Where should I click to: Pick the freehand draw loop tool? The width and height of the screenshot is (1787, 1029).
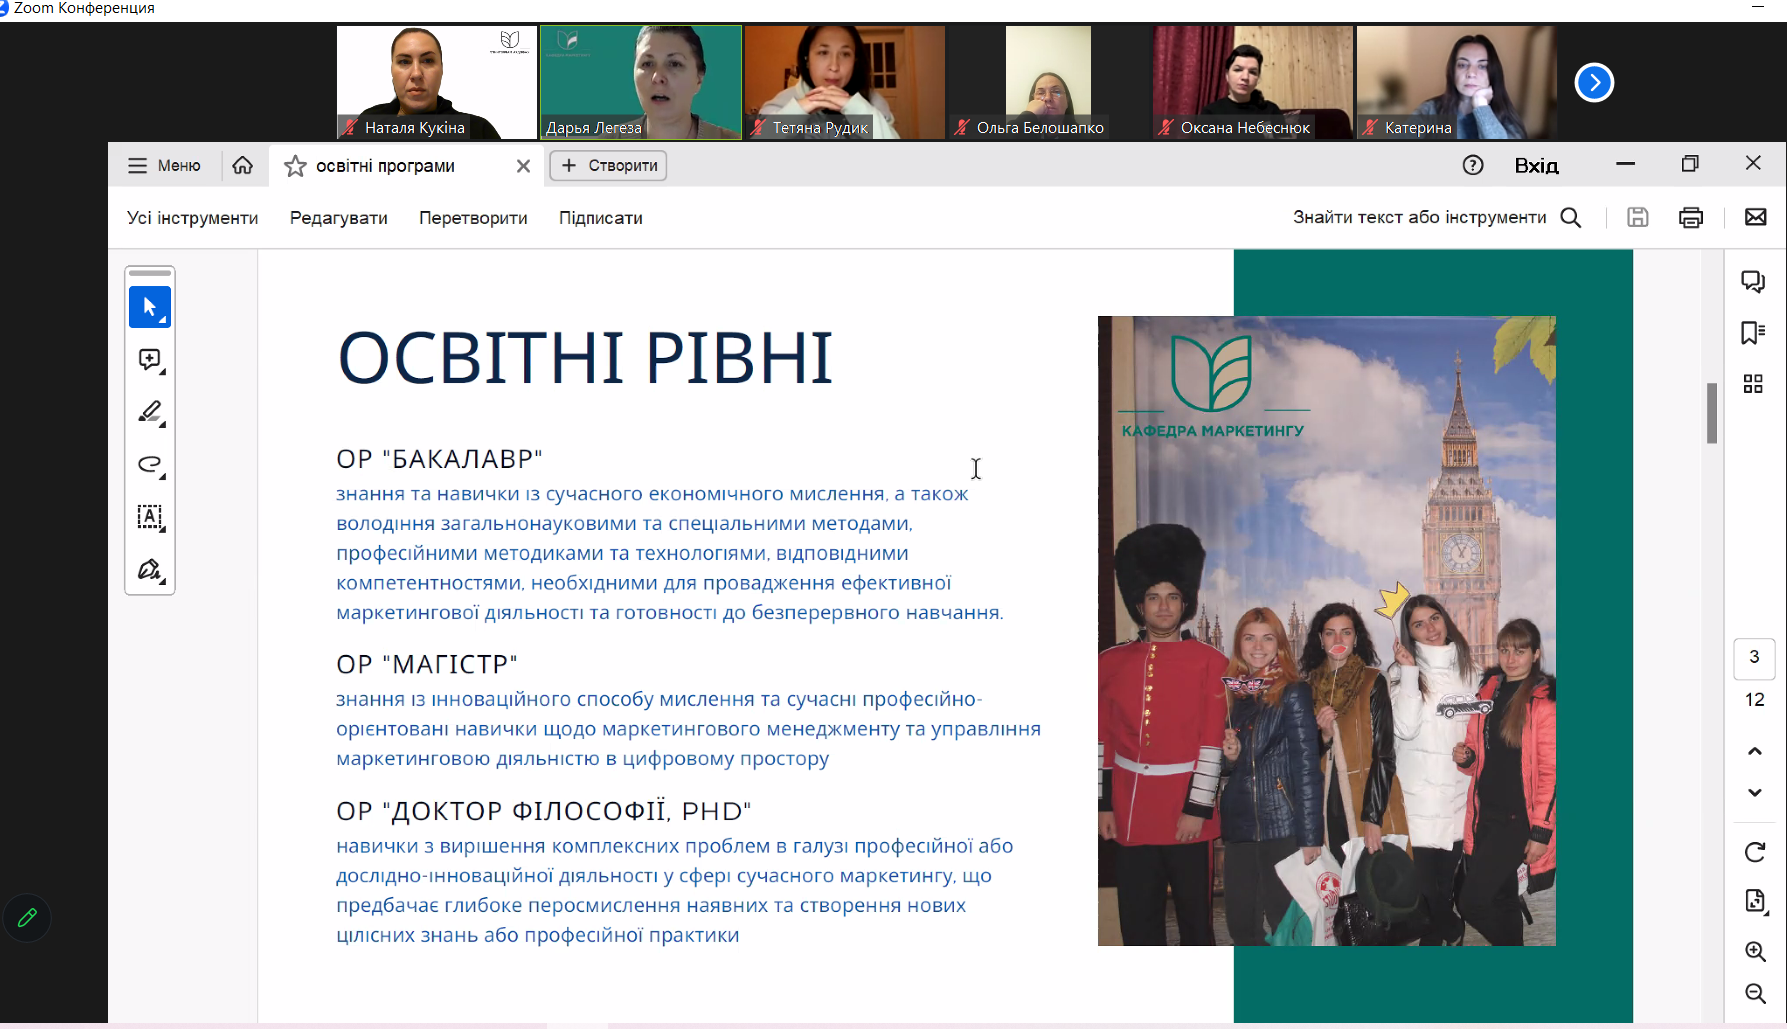click(x=149, y=464)
